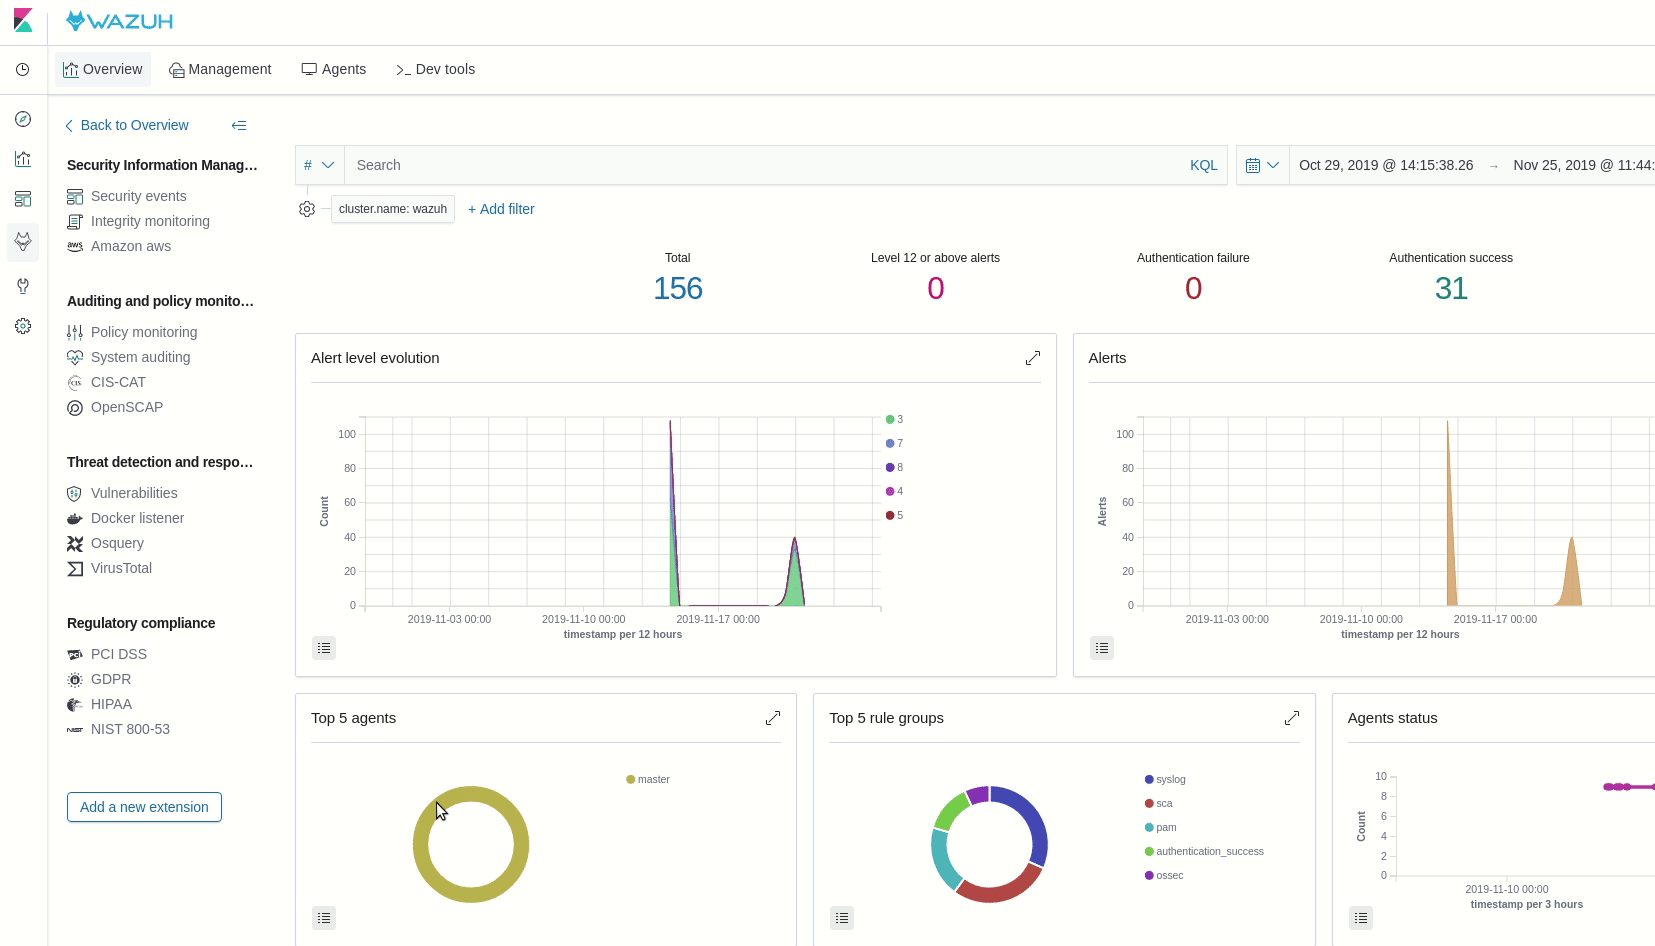Viewport: 1655px width, 946px height.
Task: Open the Add filter link
Action: 500,209
